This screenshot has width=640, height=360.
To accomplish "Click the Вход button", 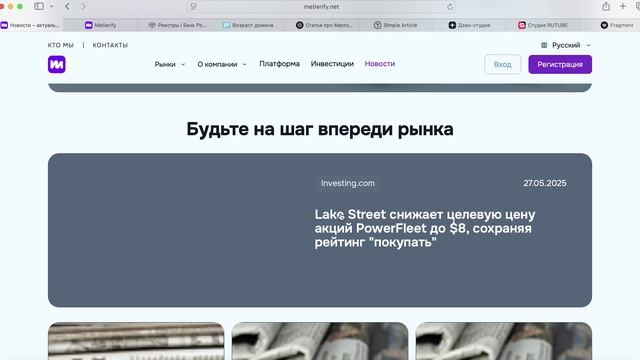I will click(x=502, y=64).
